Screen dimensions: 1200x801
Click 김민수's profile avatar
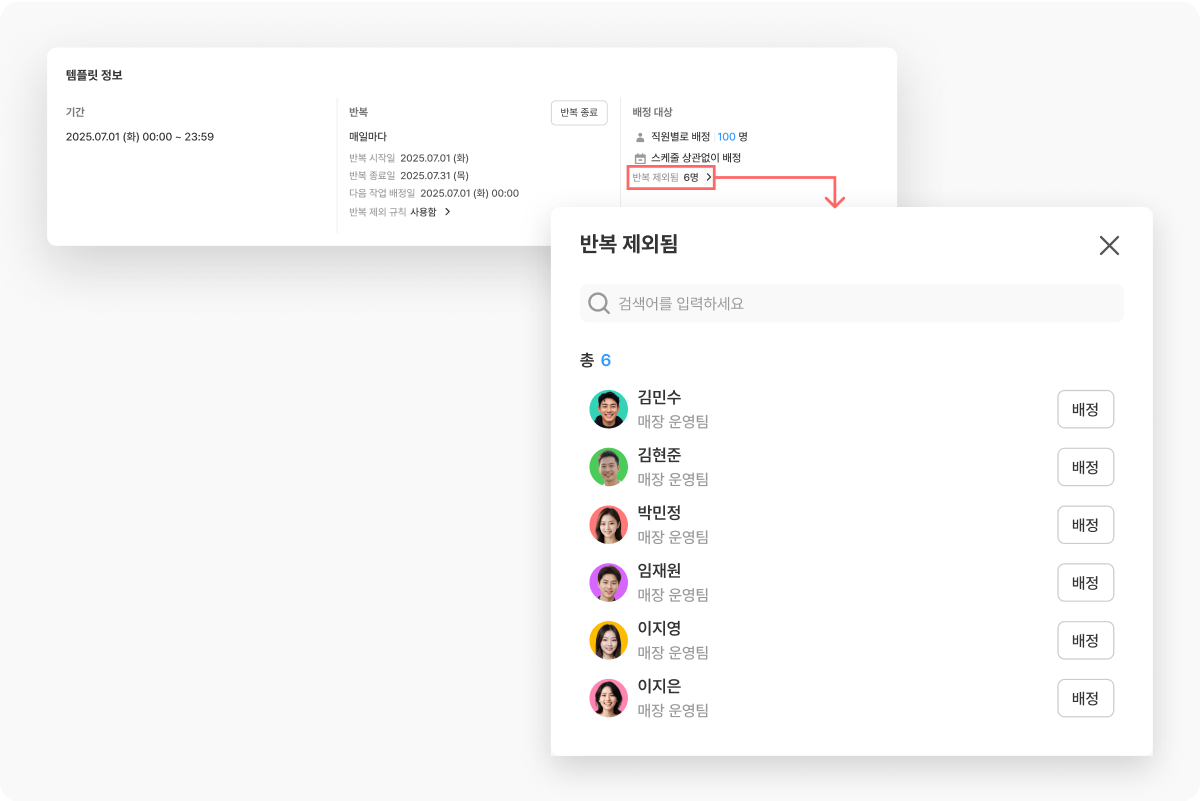[x=608, y=409]
